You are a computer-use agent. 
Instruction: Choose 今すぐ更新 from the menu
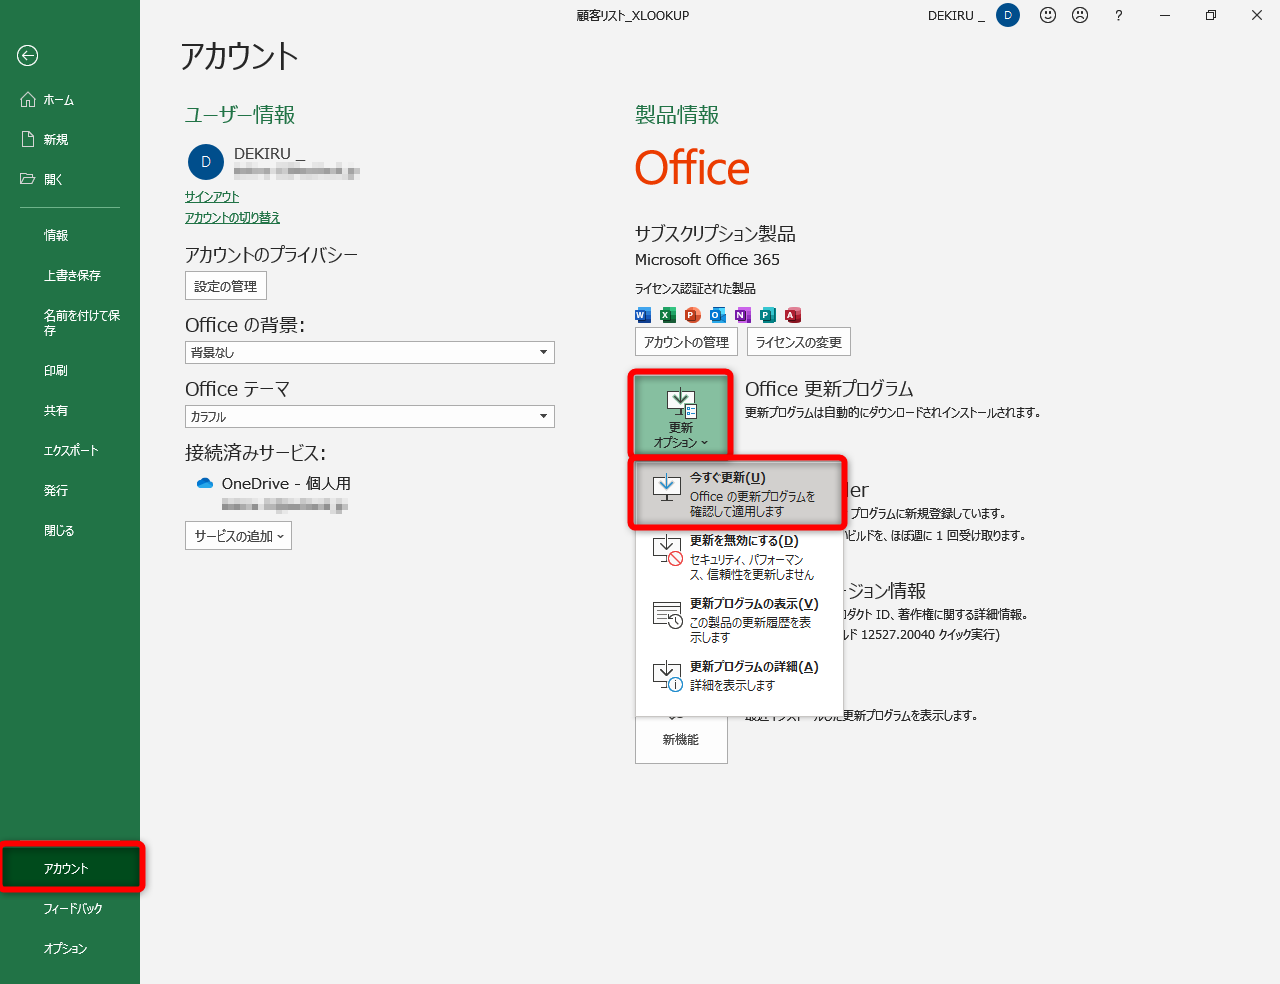tap(739, 494)
